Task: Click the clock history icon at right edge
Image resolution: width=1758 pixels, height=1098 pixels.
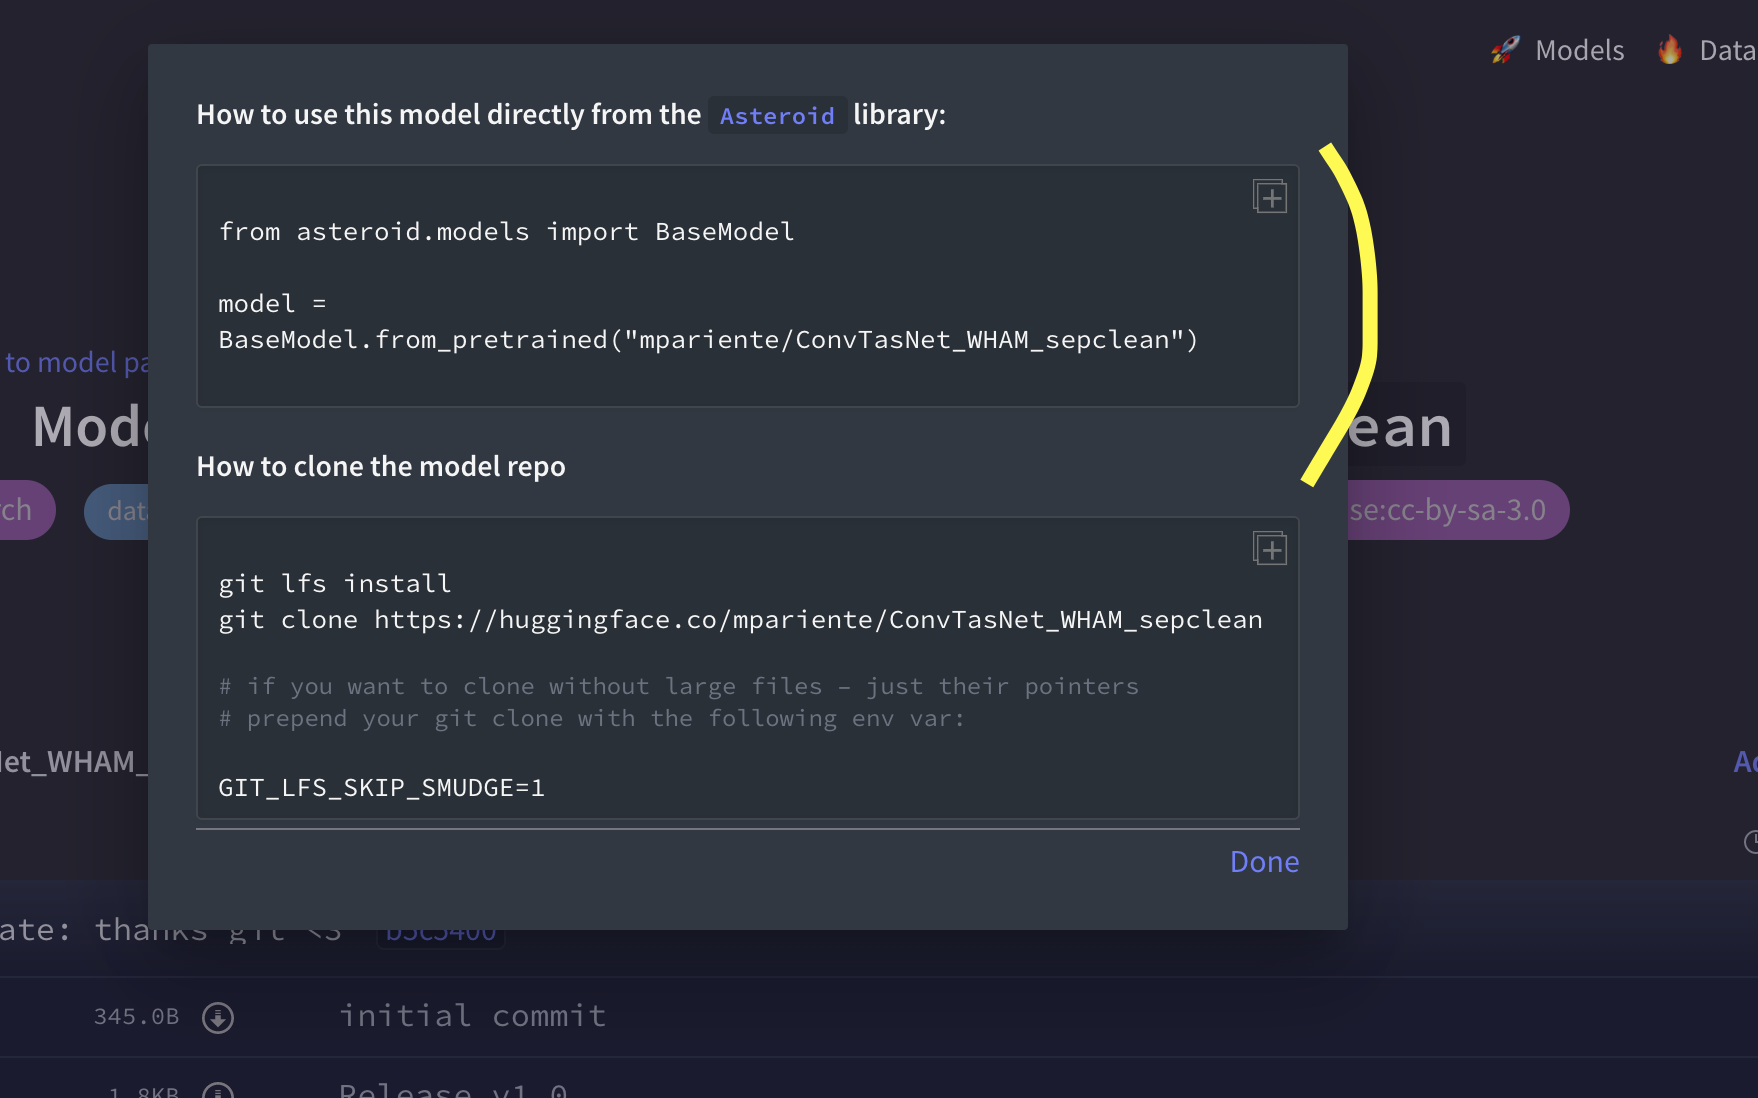Action: click(1751, 842)
